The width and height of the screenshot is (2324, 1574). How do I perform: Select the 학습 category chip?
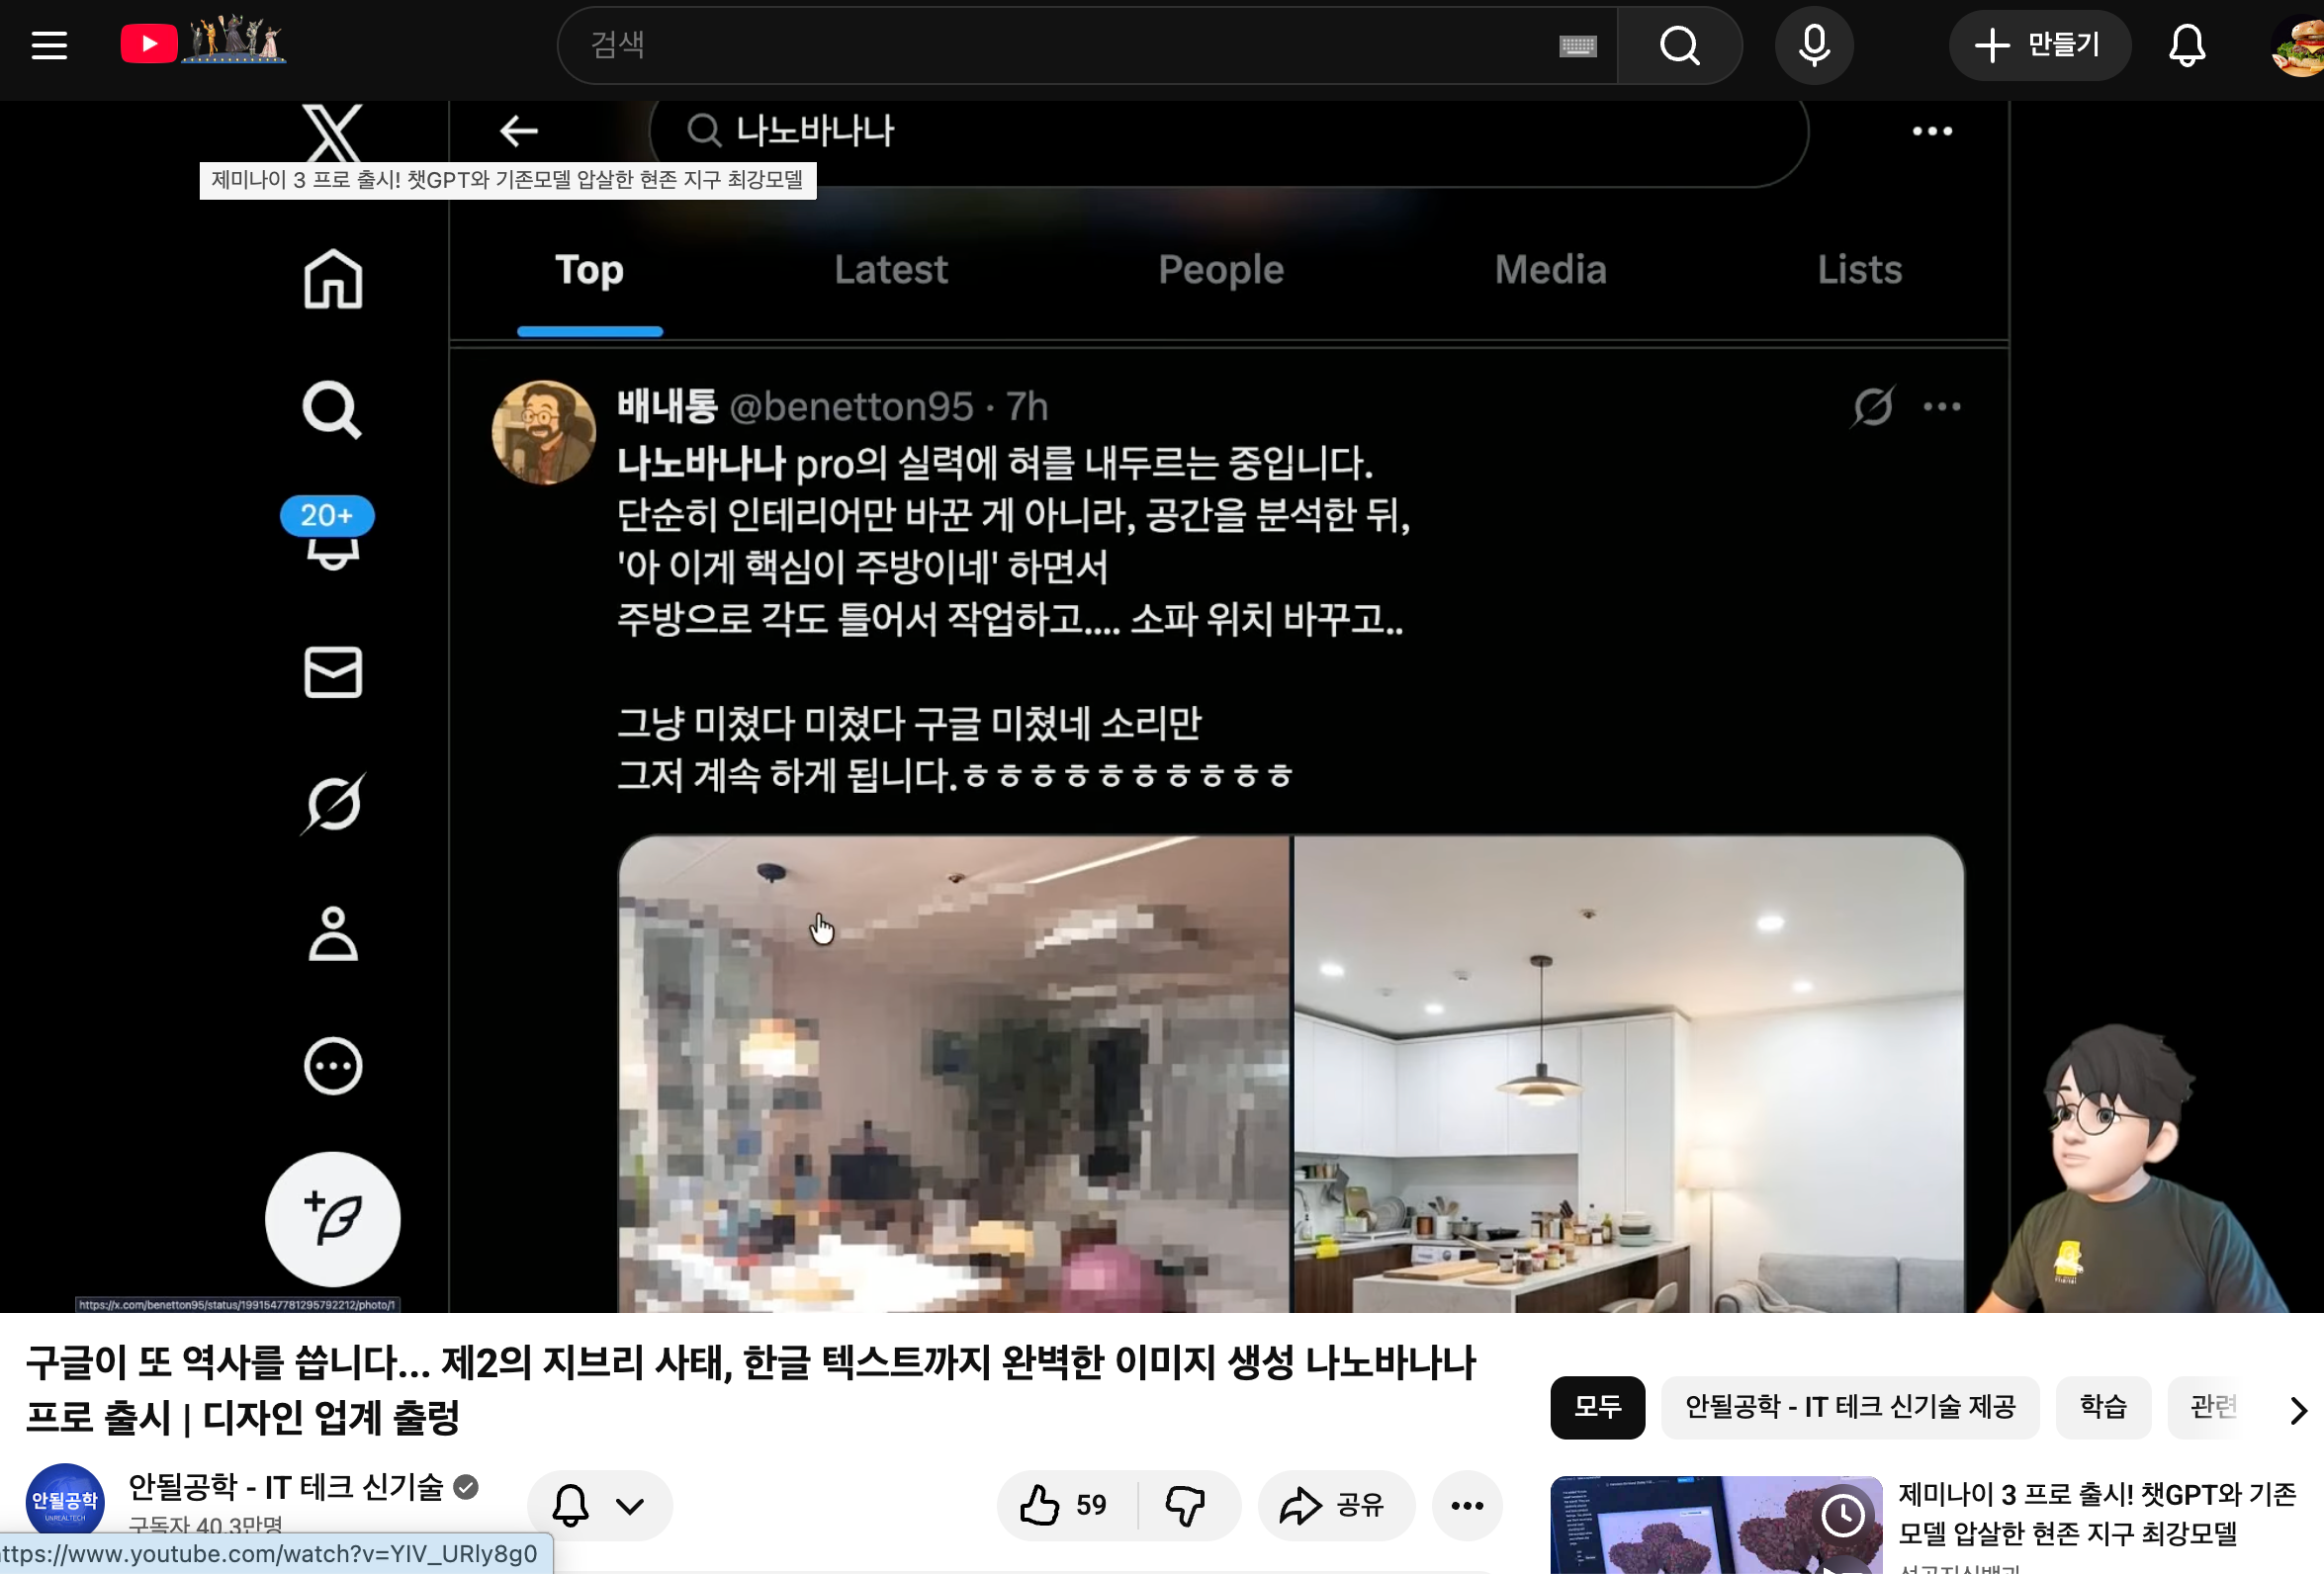tap(2102, 1406)
